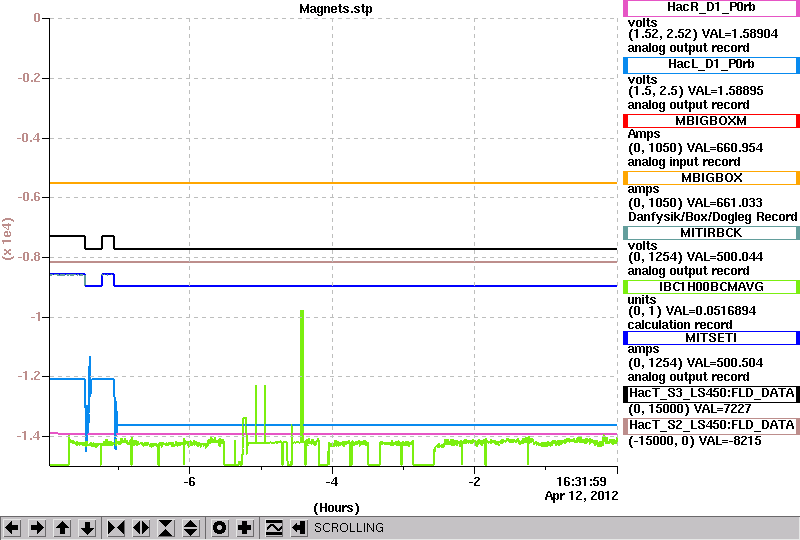Select the MITSETI legend entry
Viewport: 800px width, 540px height.
[x=711, y=338]
